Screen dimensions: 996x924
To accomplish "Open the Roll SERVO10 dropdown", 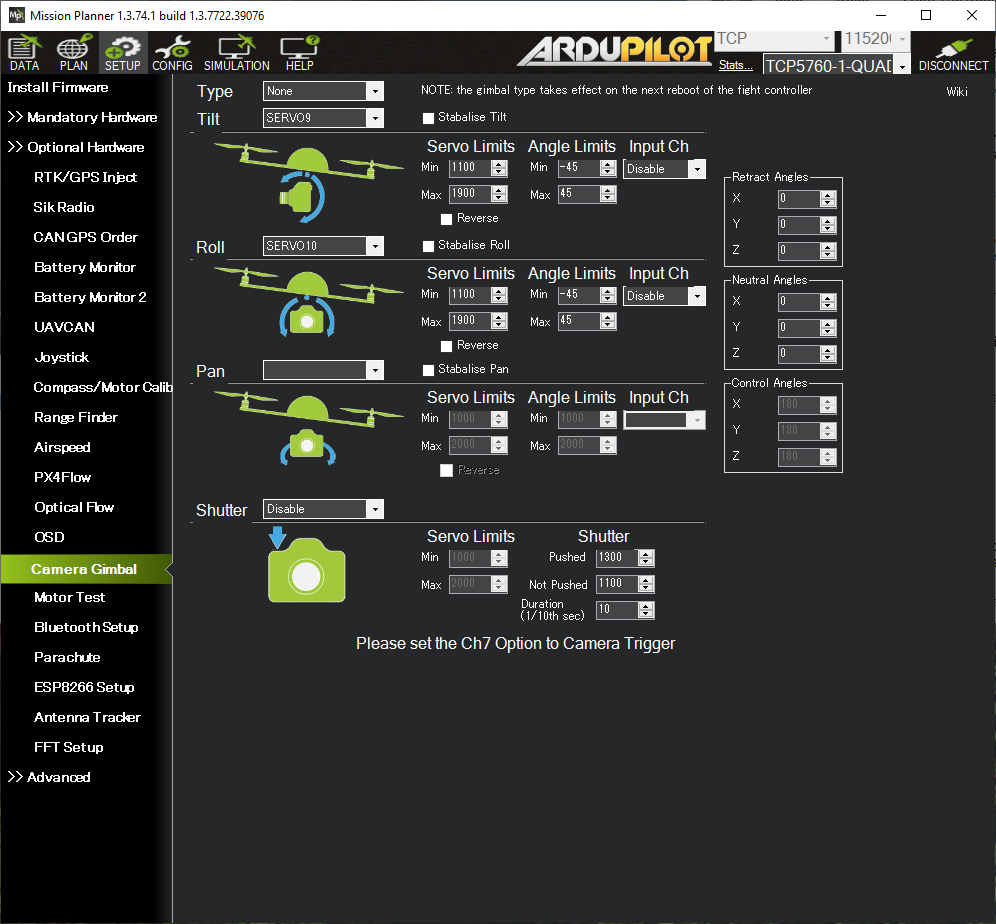I will pyautogui.click(x=323, y=246).
